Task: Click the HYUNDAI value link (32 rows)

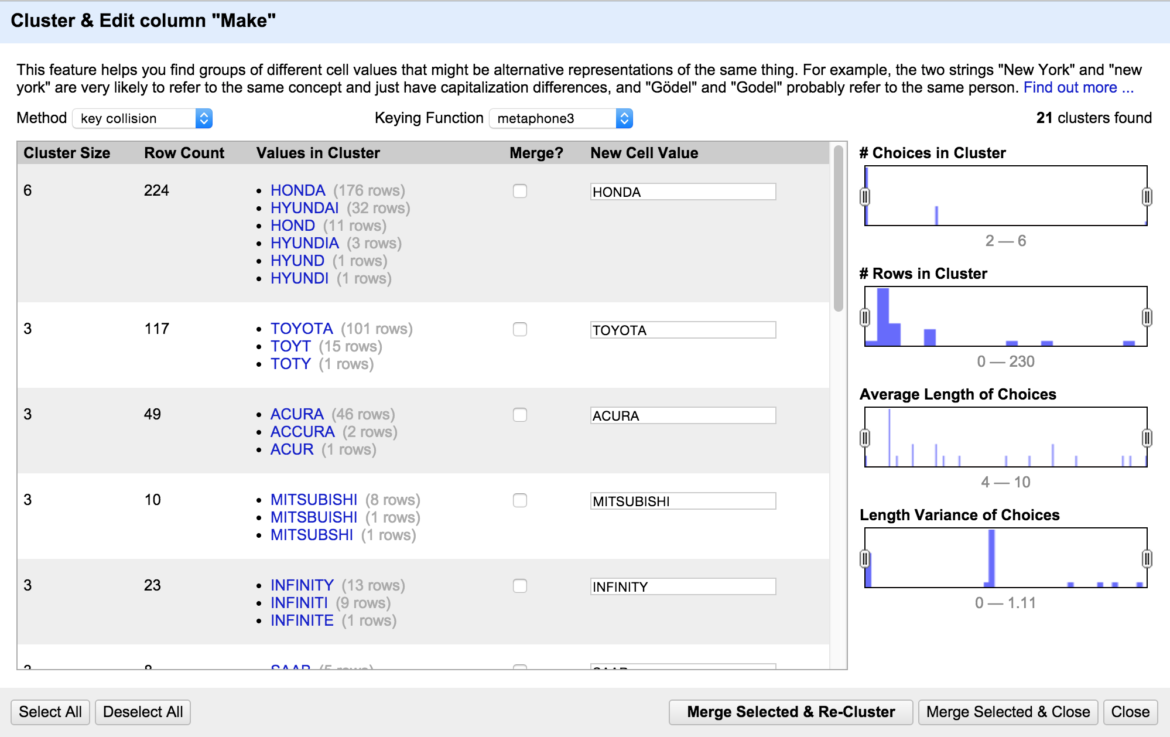Action: [304, 208]
